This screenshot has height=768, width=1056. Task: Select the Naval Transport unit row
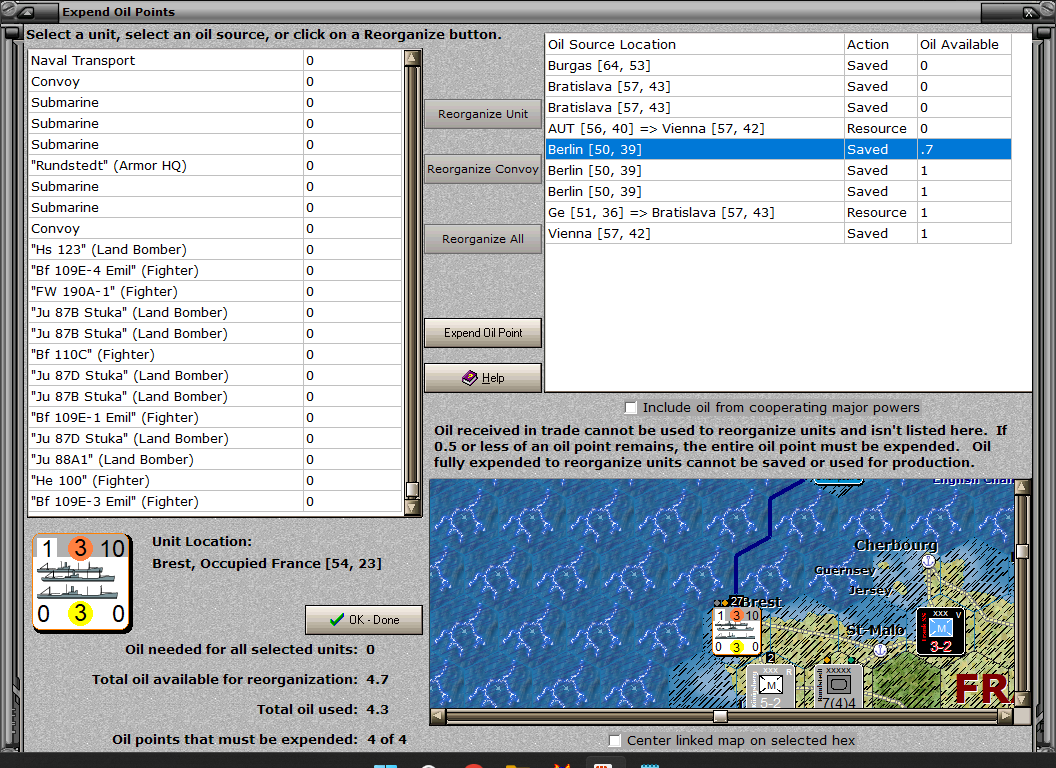point(215,61)
